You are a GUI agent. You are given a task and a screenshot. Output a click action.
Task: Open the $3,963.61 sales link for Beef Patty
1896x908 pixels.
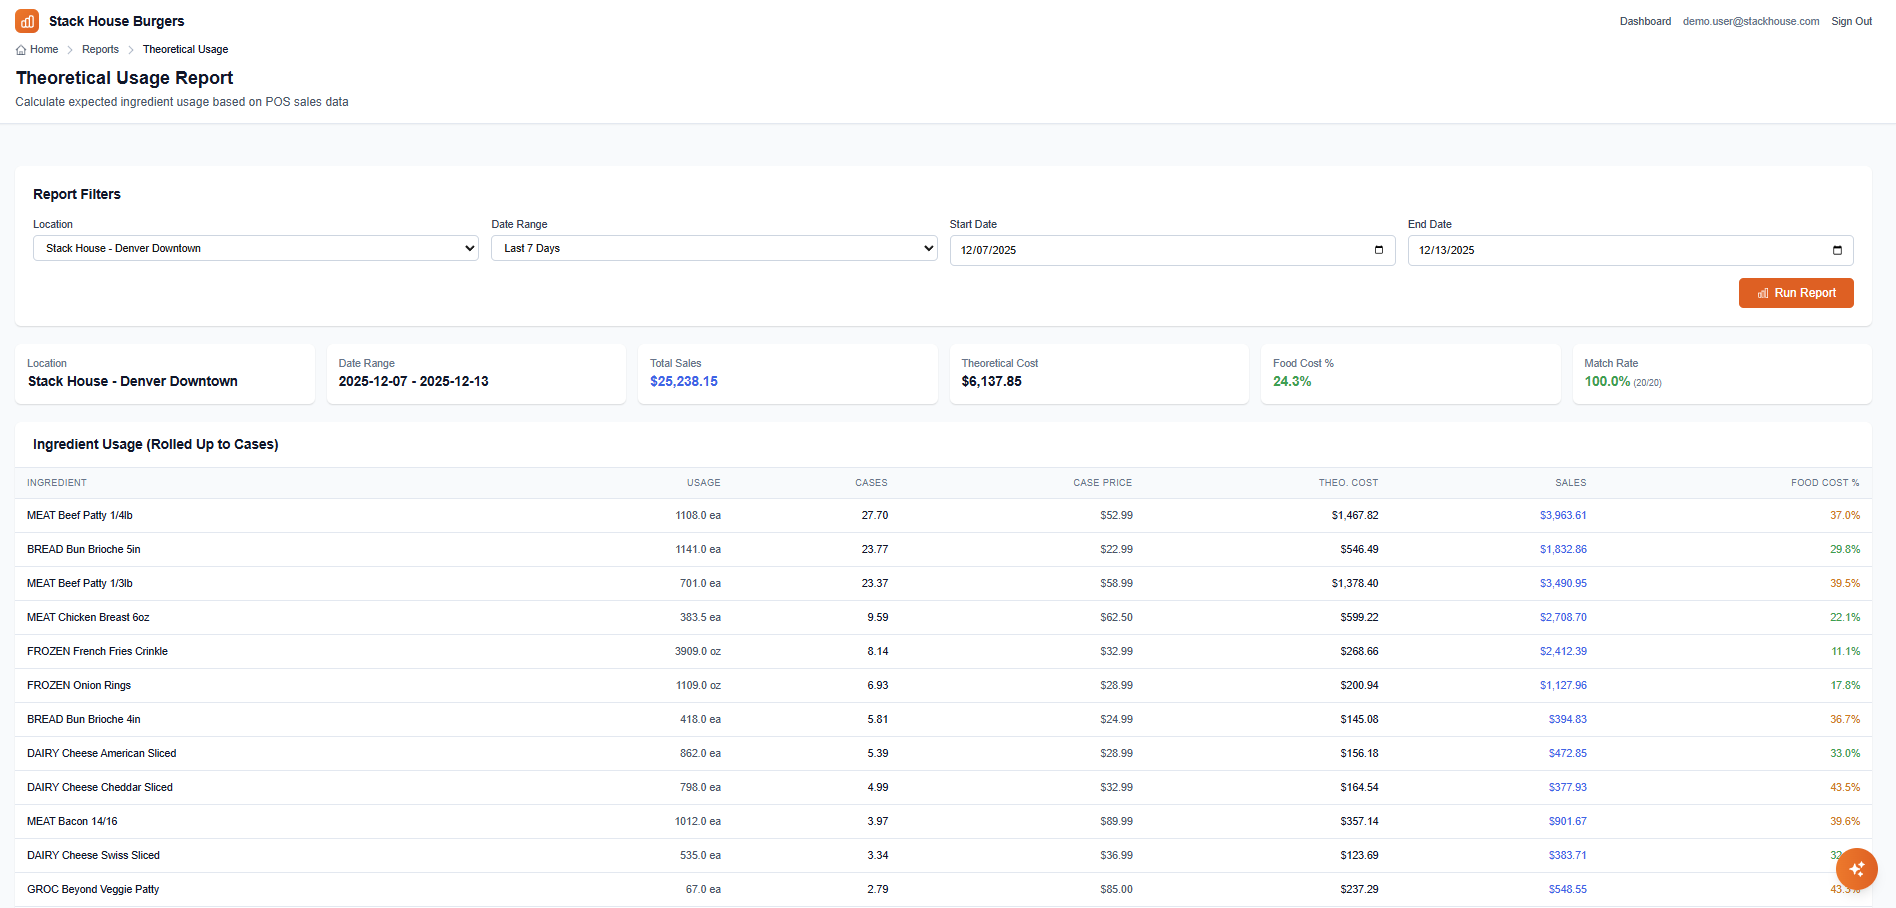[1562, 515]
